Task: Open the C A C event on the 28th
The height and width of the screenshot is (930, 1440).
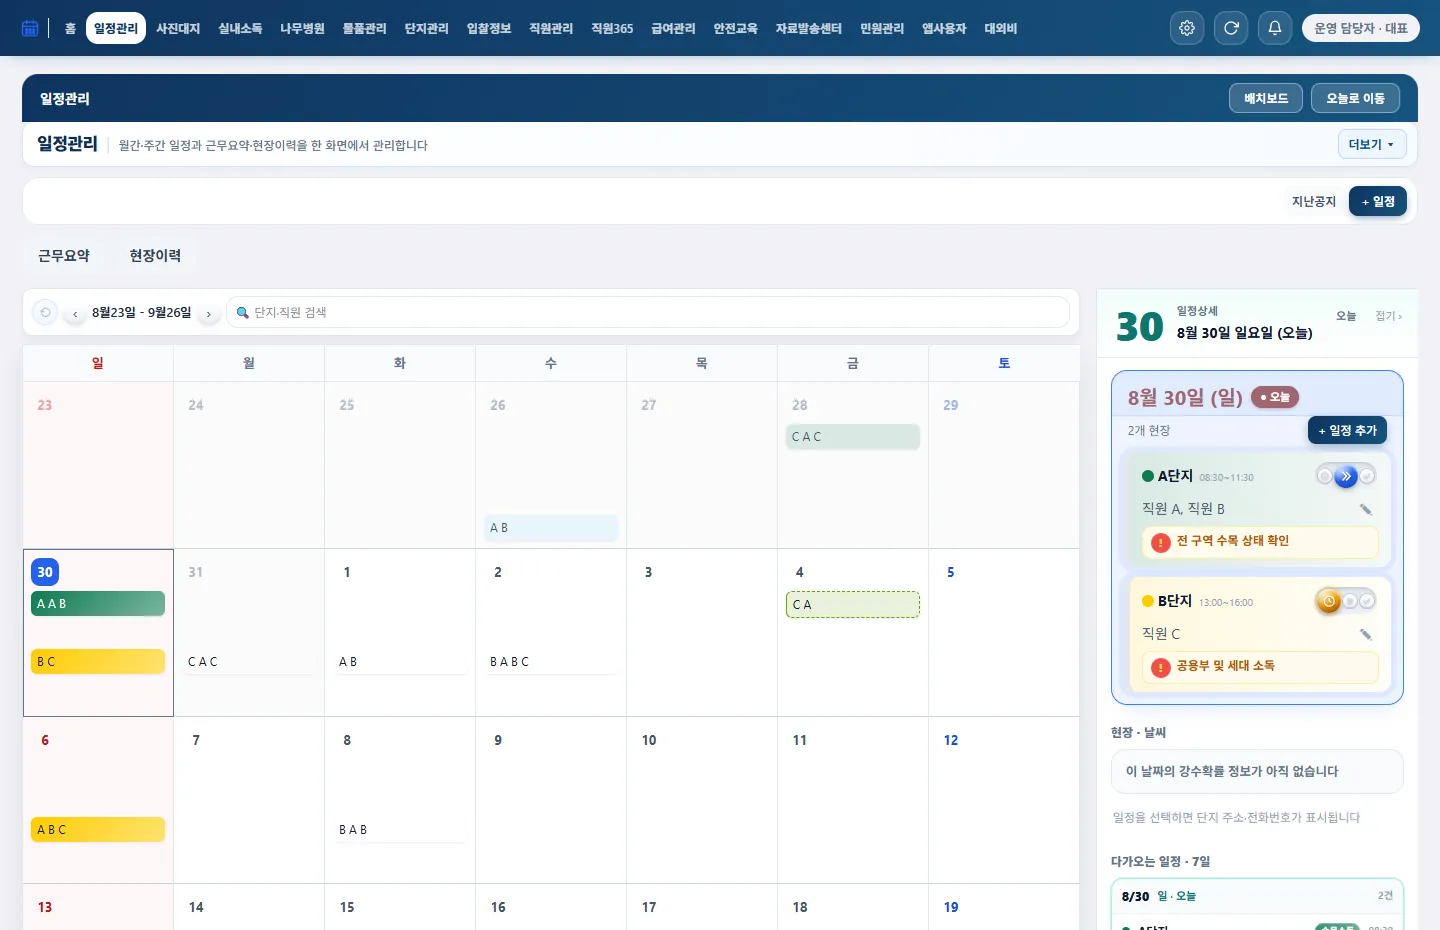Action: (853, 437)
